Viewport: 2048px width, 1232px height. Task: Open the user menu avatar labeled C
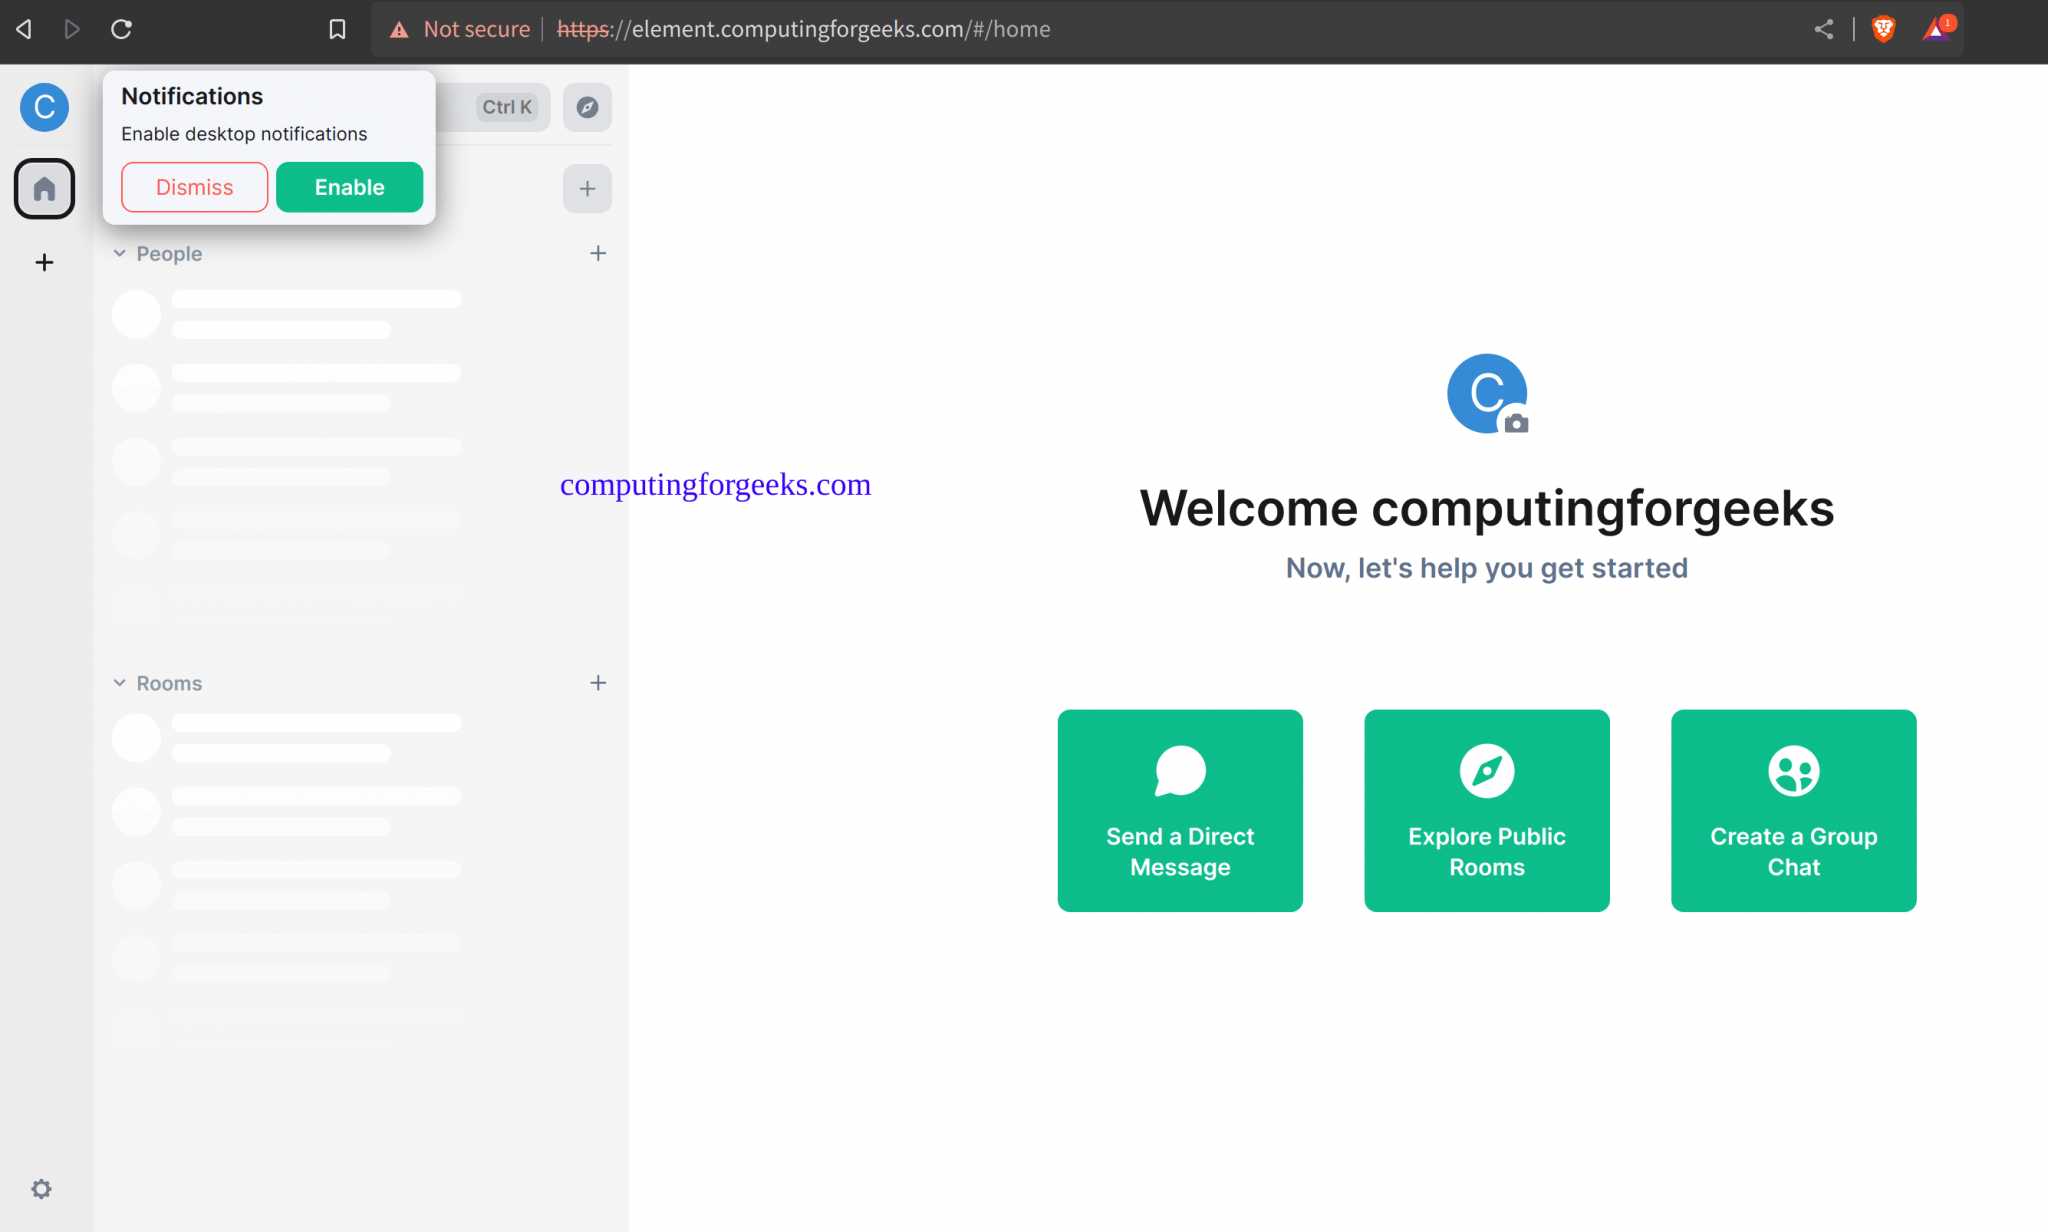pos(44,107)
